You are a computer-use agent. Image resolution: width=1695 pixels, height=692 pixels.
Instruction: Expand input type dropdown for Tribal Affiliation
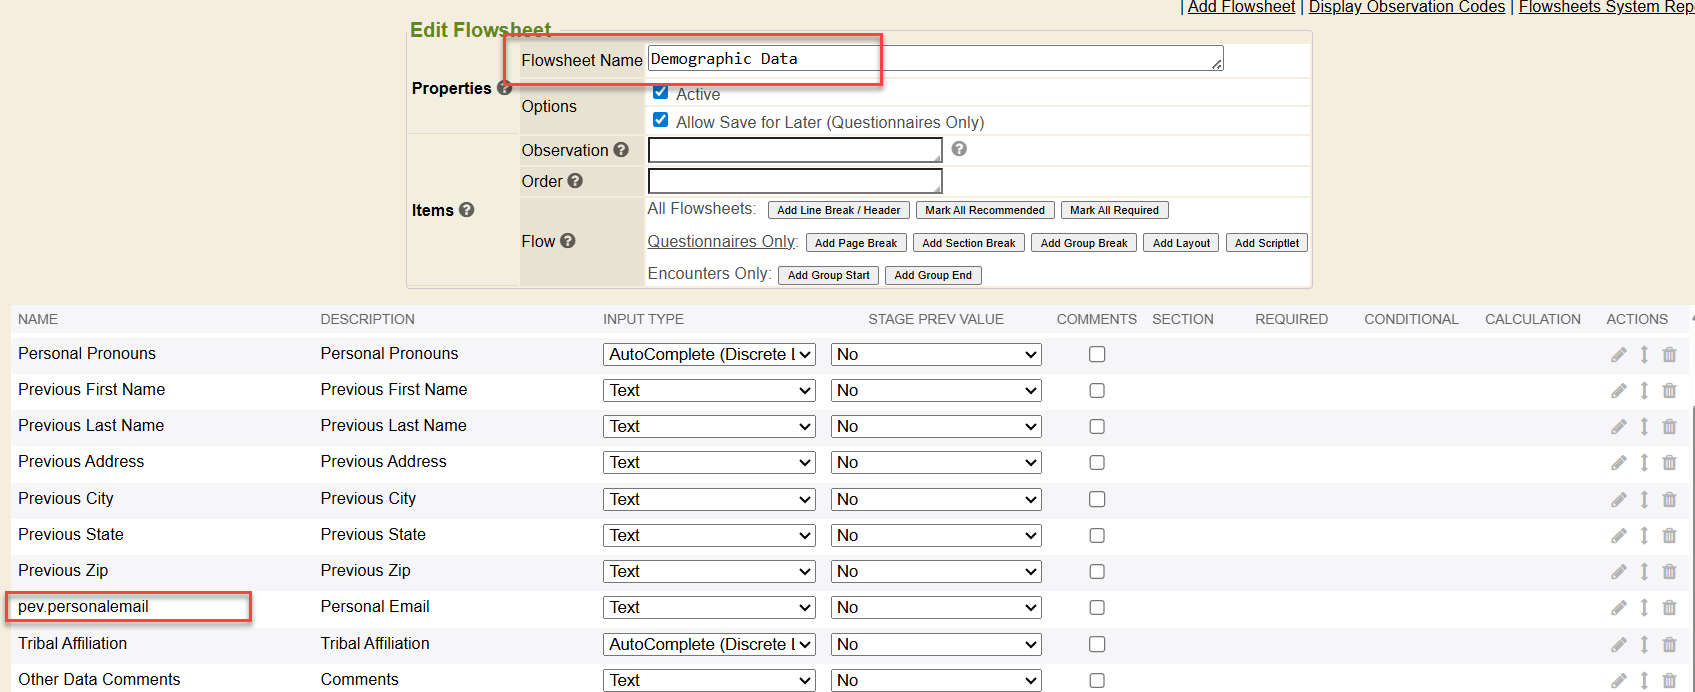pos(709,645)
